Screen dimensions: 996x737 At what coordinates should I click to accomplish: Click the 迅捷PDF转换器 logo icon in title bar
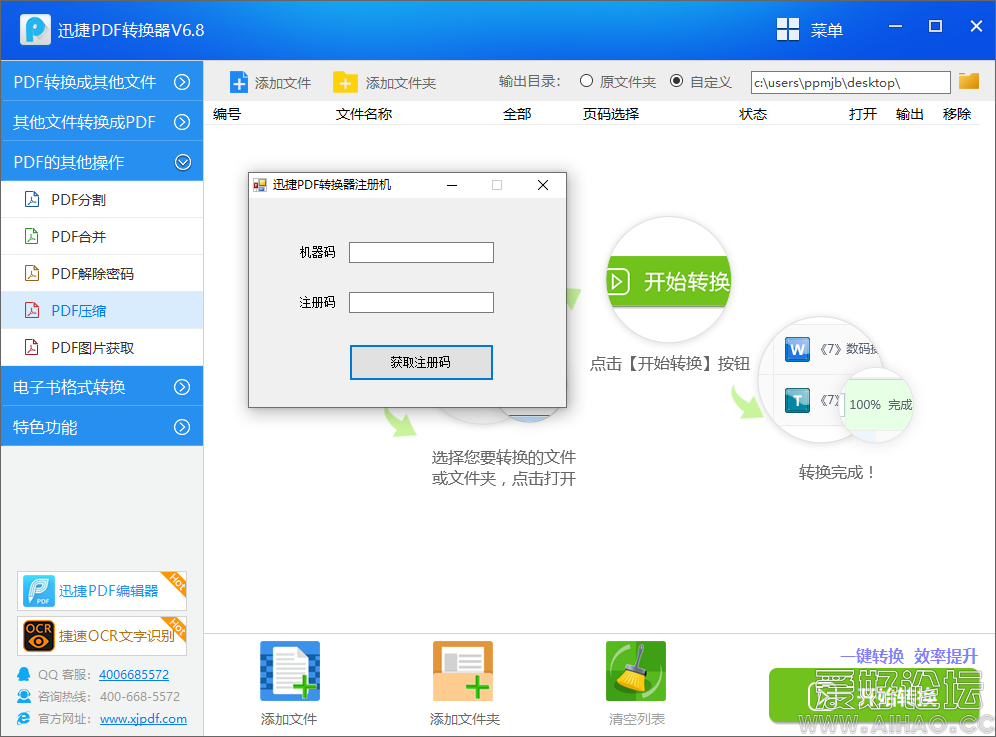(x=36, y=29)
